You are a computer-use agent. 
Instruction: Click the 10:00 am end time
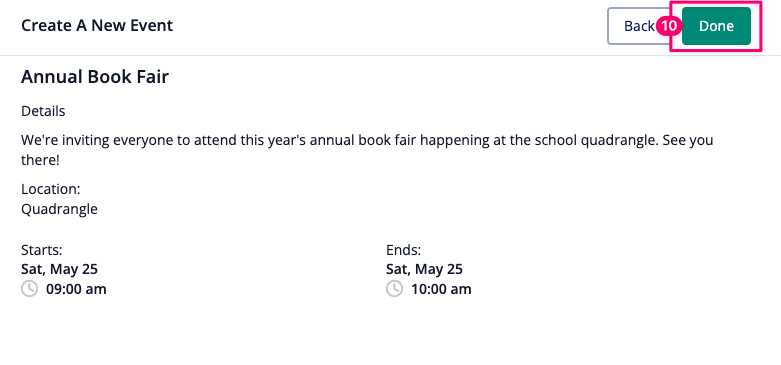coord(441,289)
